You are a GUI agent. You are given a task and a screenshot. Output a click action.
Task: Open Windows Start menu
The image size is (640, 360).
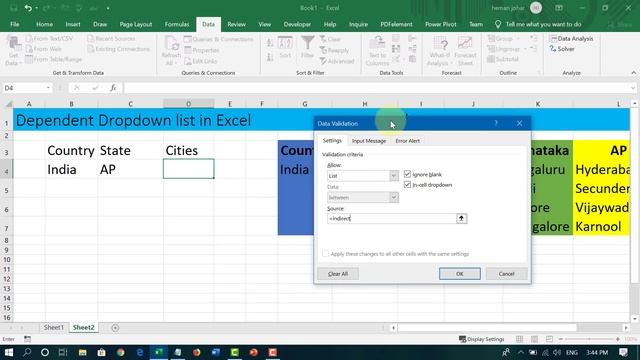[8, 352]
